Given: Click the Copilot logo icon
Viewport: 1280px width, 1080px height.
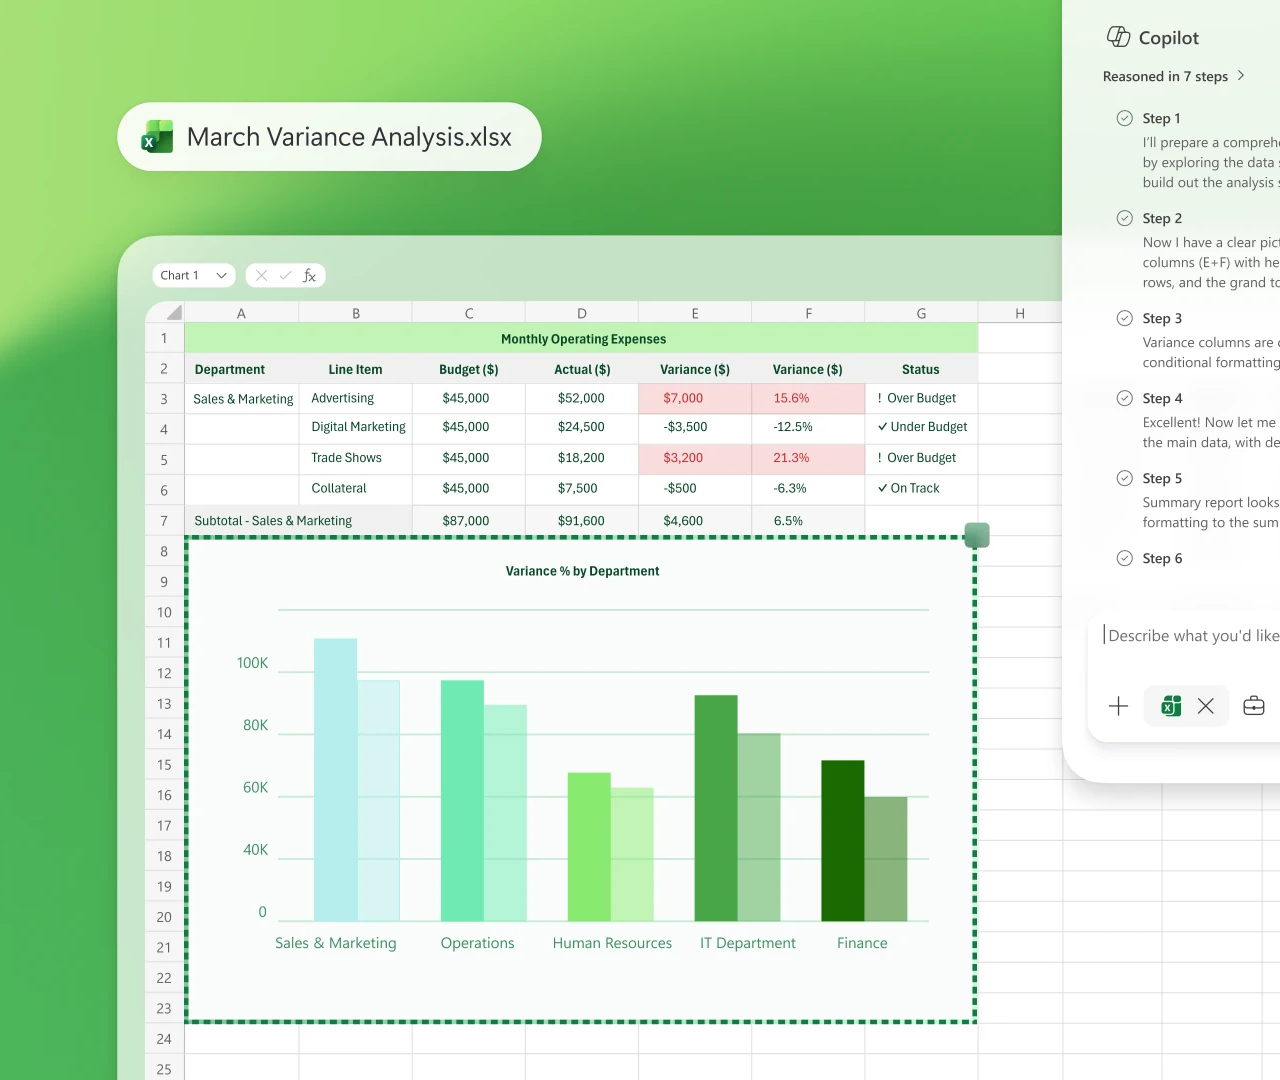Looking at the screenshot, I should tap(1118, 37).
